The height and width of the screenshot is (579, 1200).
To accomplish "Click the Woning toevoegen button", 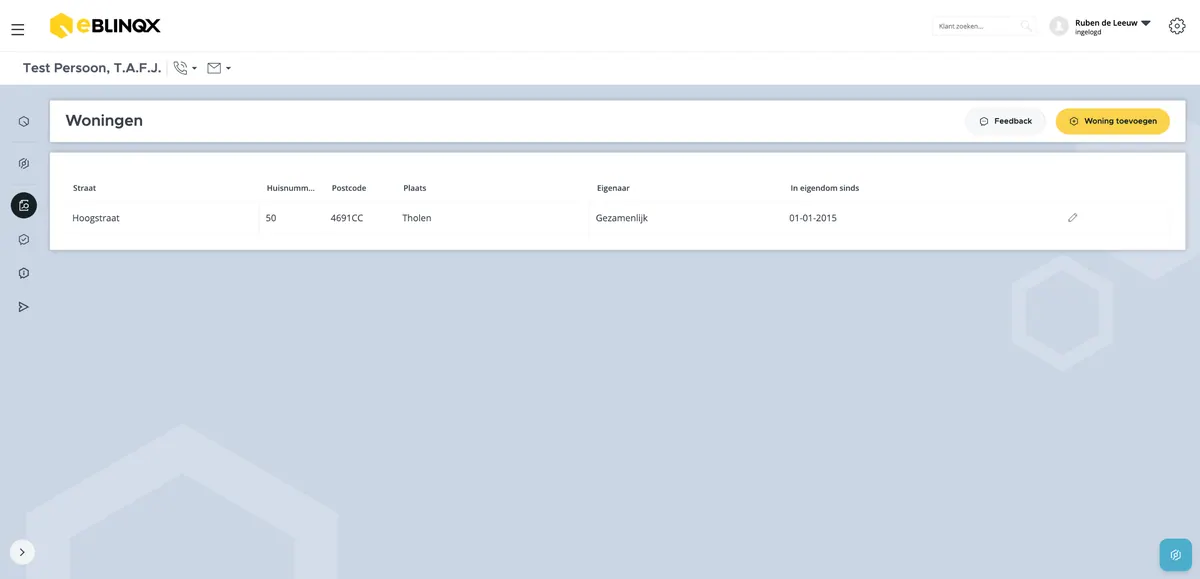I will [1113, 121].
